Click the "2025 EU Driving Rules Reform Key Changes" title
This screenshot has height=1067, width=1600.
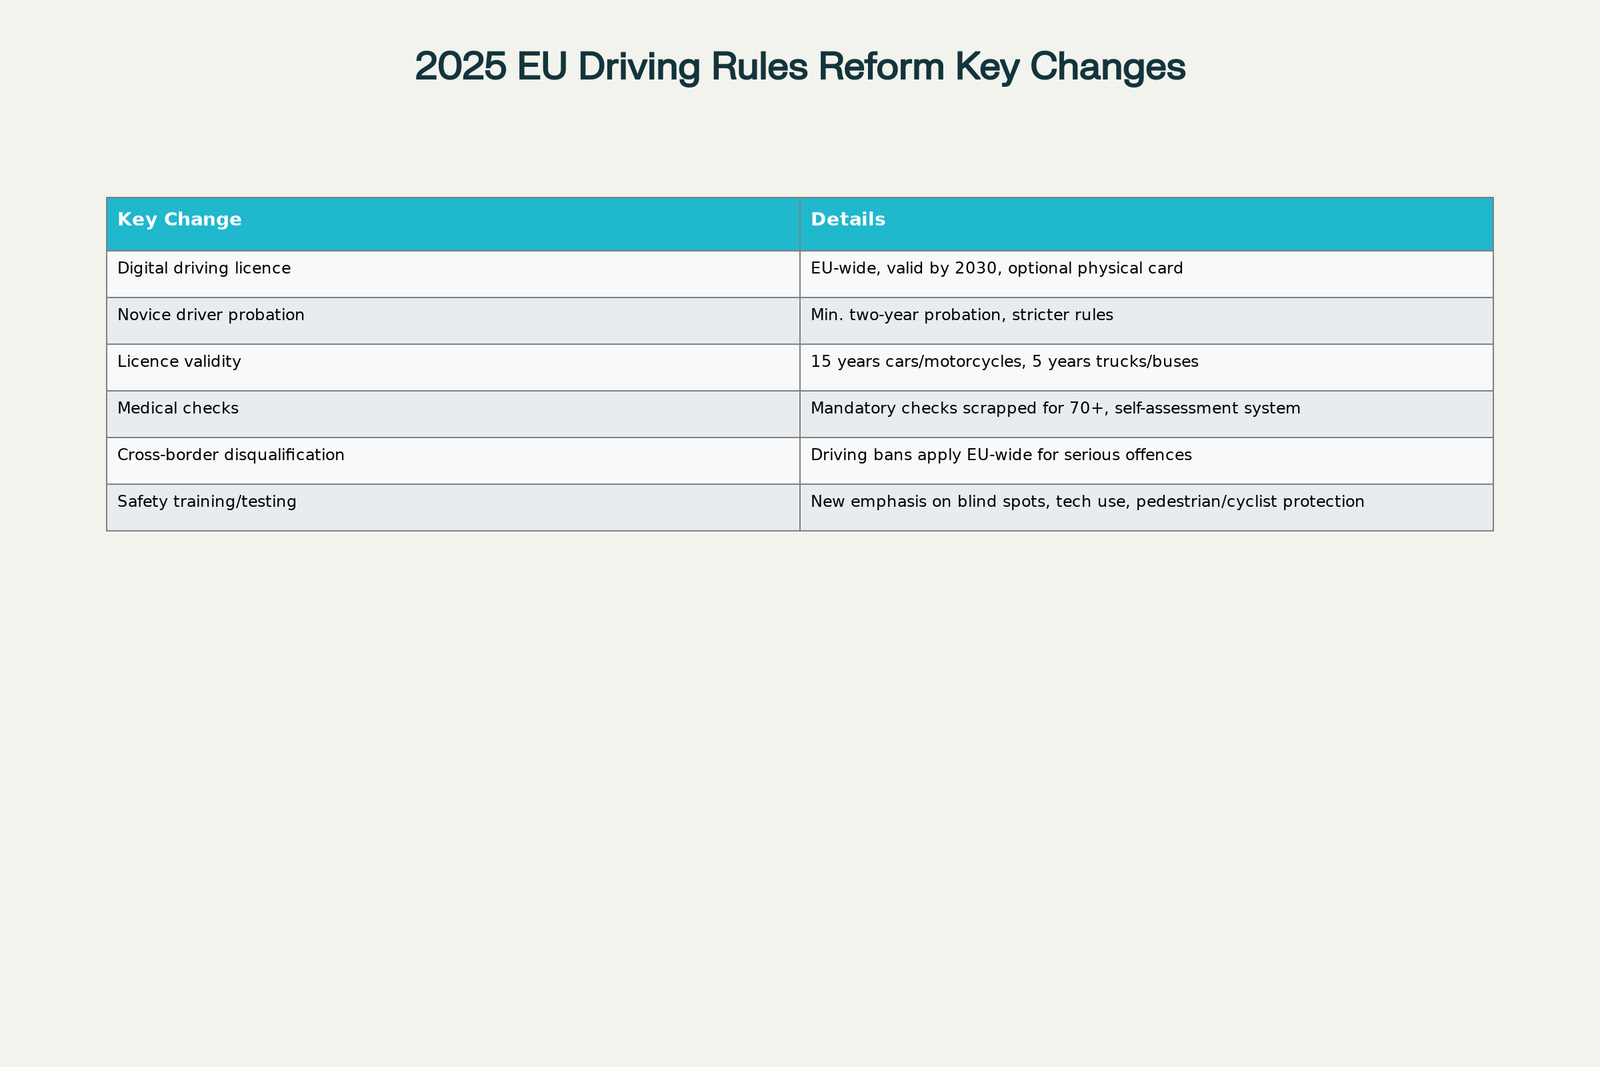pyautogui.click(x=800, y=67)
